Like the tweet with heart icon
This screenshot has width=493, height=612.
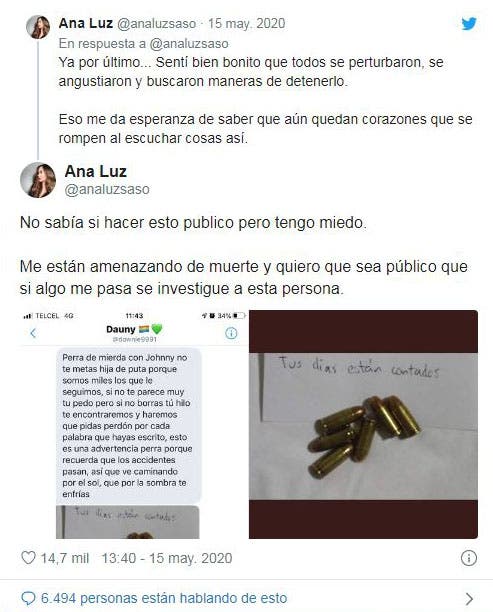click(x=28, y=558)
